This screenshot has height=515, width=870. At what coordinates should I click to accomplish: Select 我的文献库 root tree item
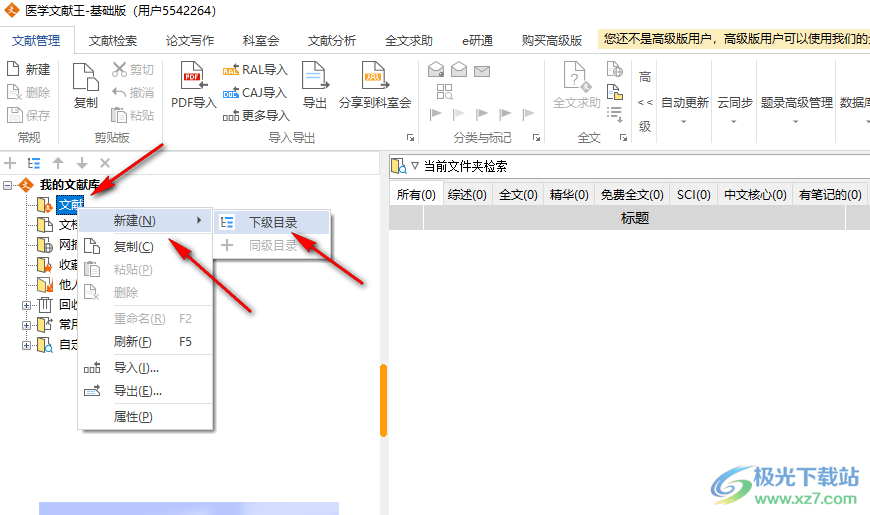69,185
